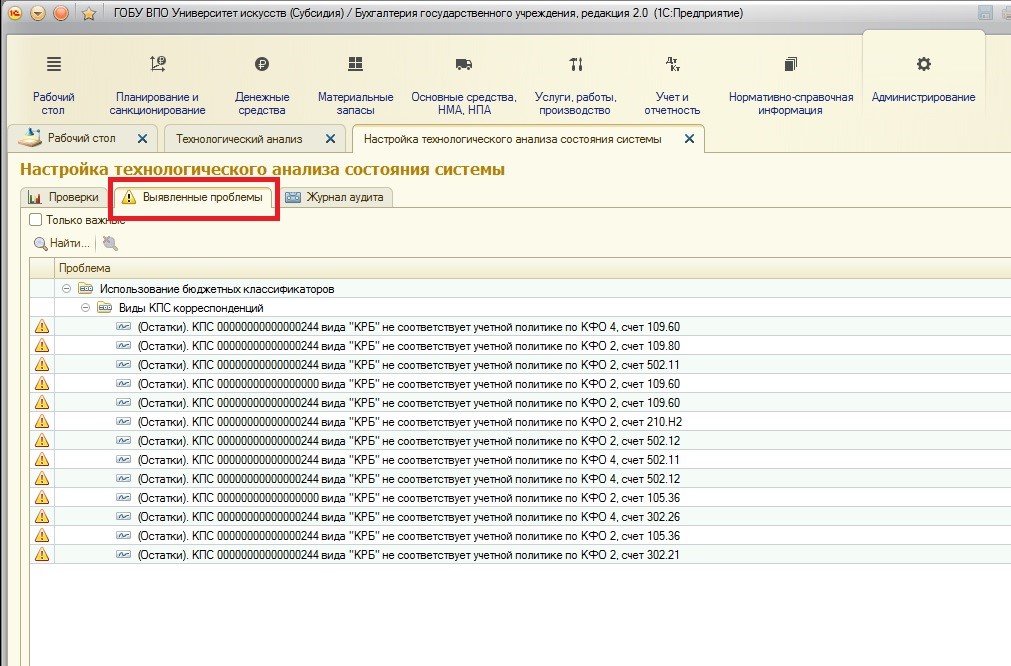The image size is (1011, 666).
Task: Click the Найти... search button
Action: pyautogui.click(x=62, y=243)
